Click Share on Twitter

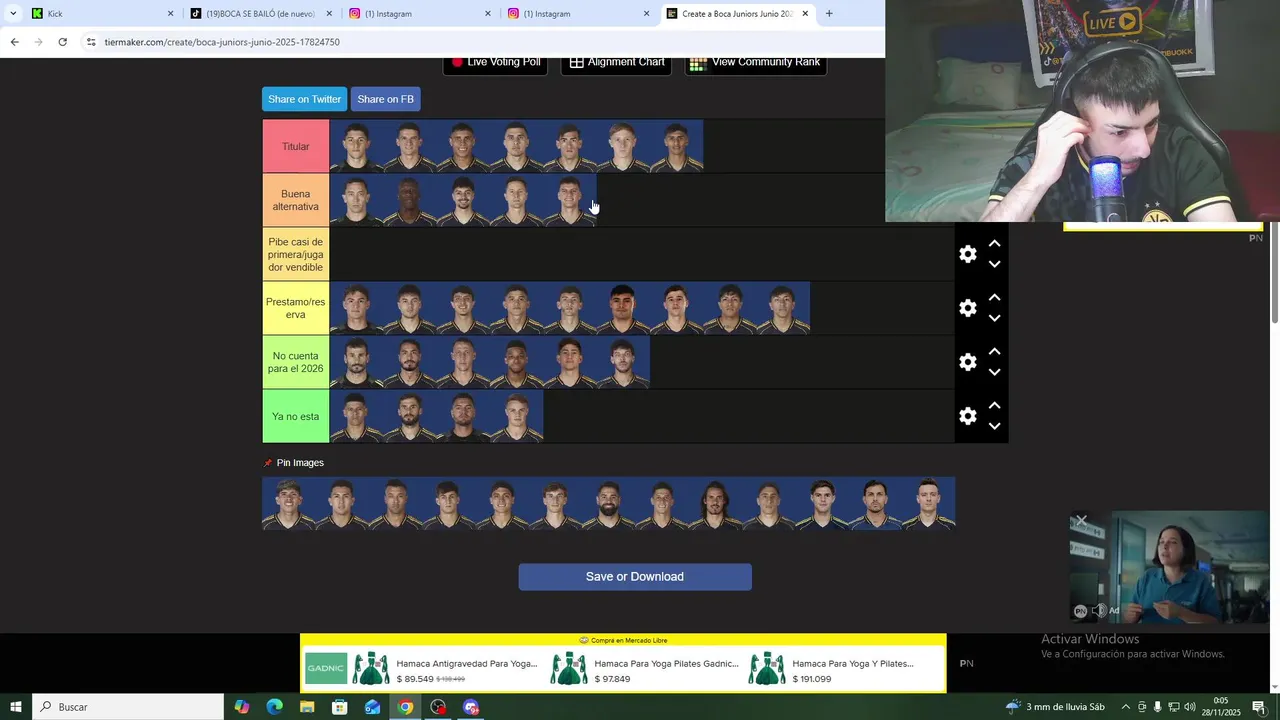coord(304,99)
